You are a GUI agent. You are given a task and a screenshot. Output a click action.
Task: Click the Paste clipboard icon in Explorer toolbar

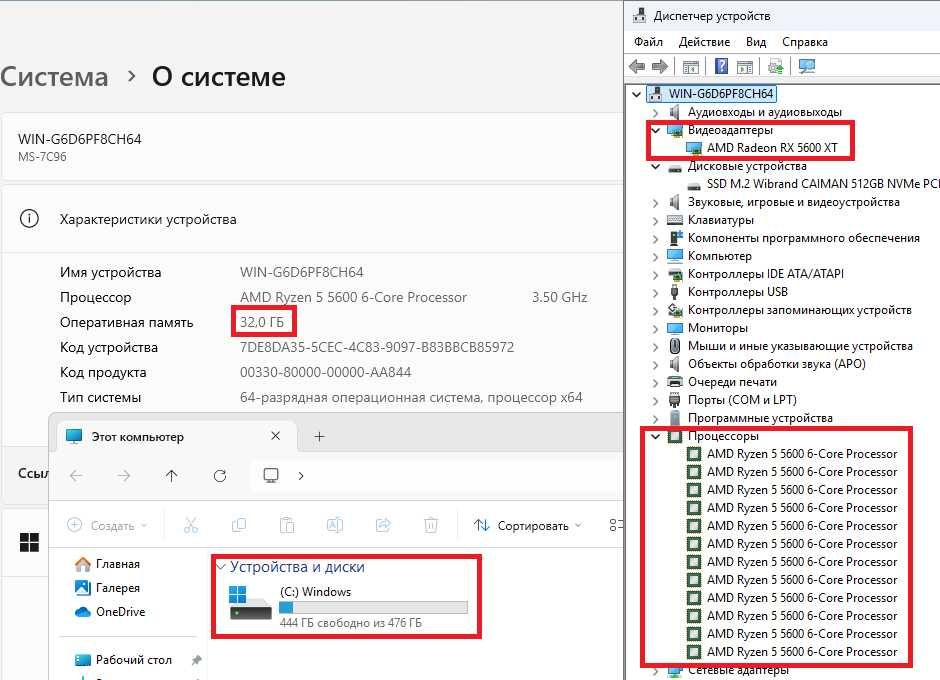(287, 525)
